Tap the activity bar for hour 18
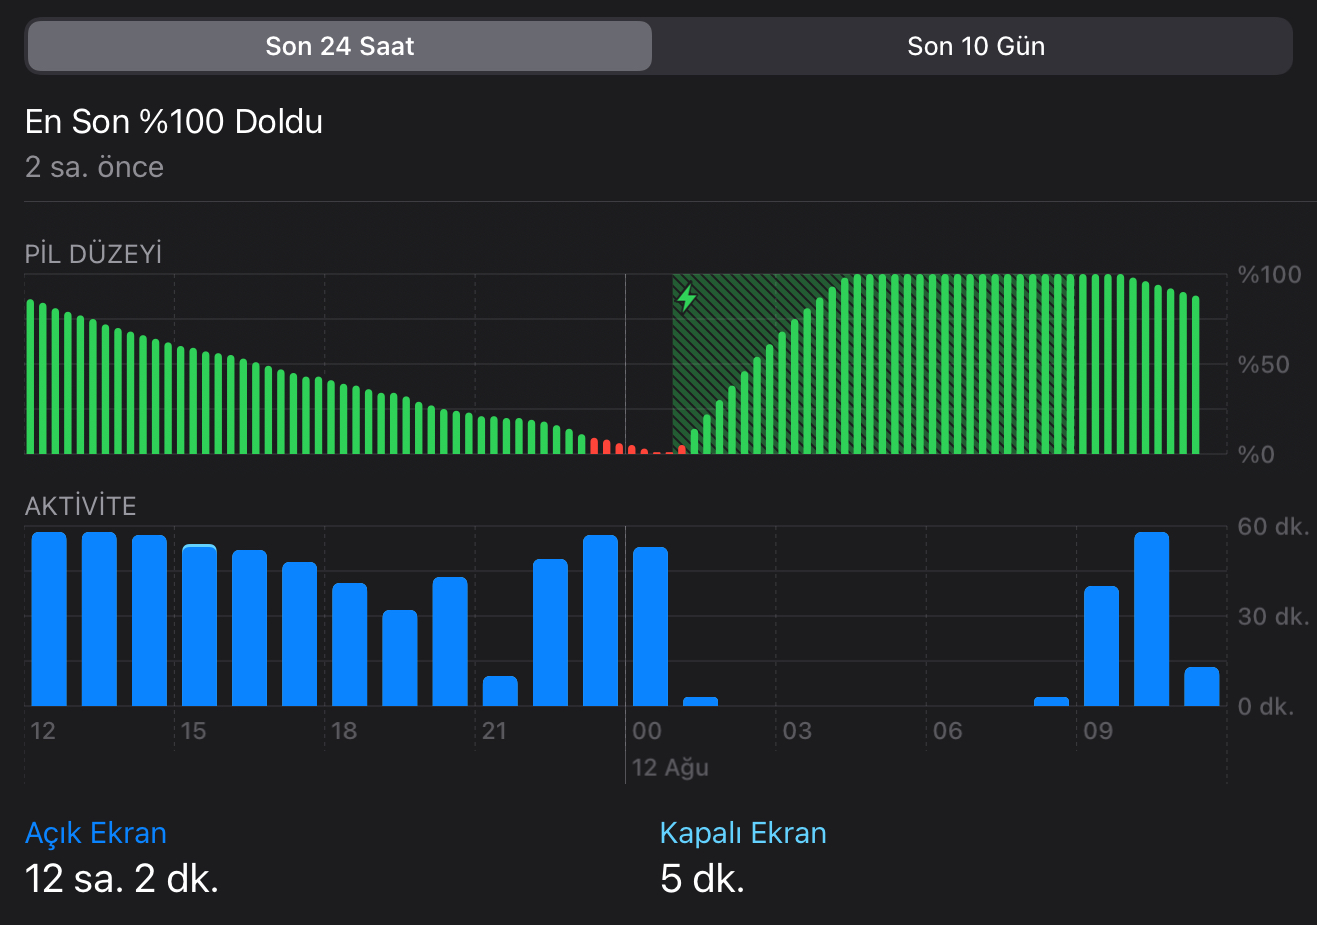 click(x=350, y=644)
